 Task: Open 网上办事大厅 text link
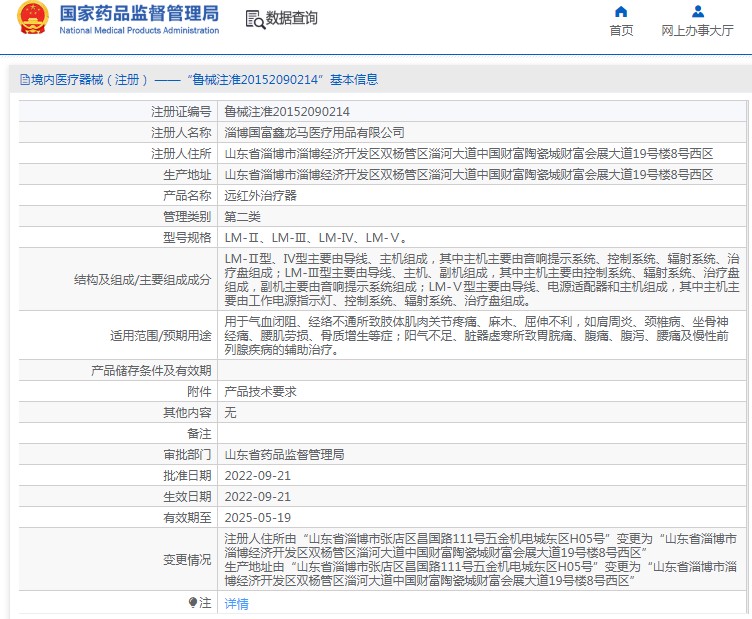[697, 31]
